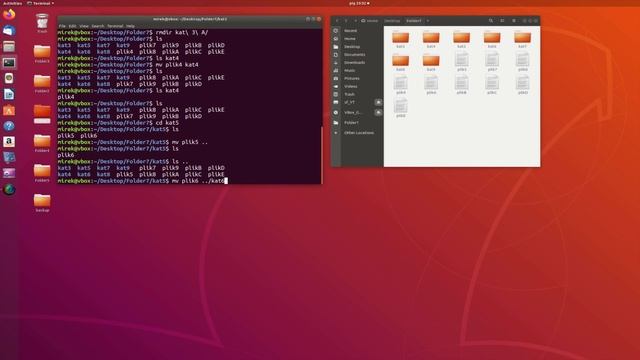Open the Edit menu in Terminal
Image resolution: width=640 pixels, height=360 pixels.
[x=72, y=26]
